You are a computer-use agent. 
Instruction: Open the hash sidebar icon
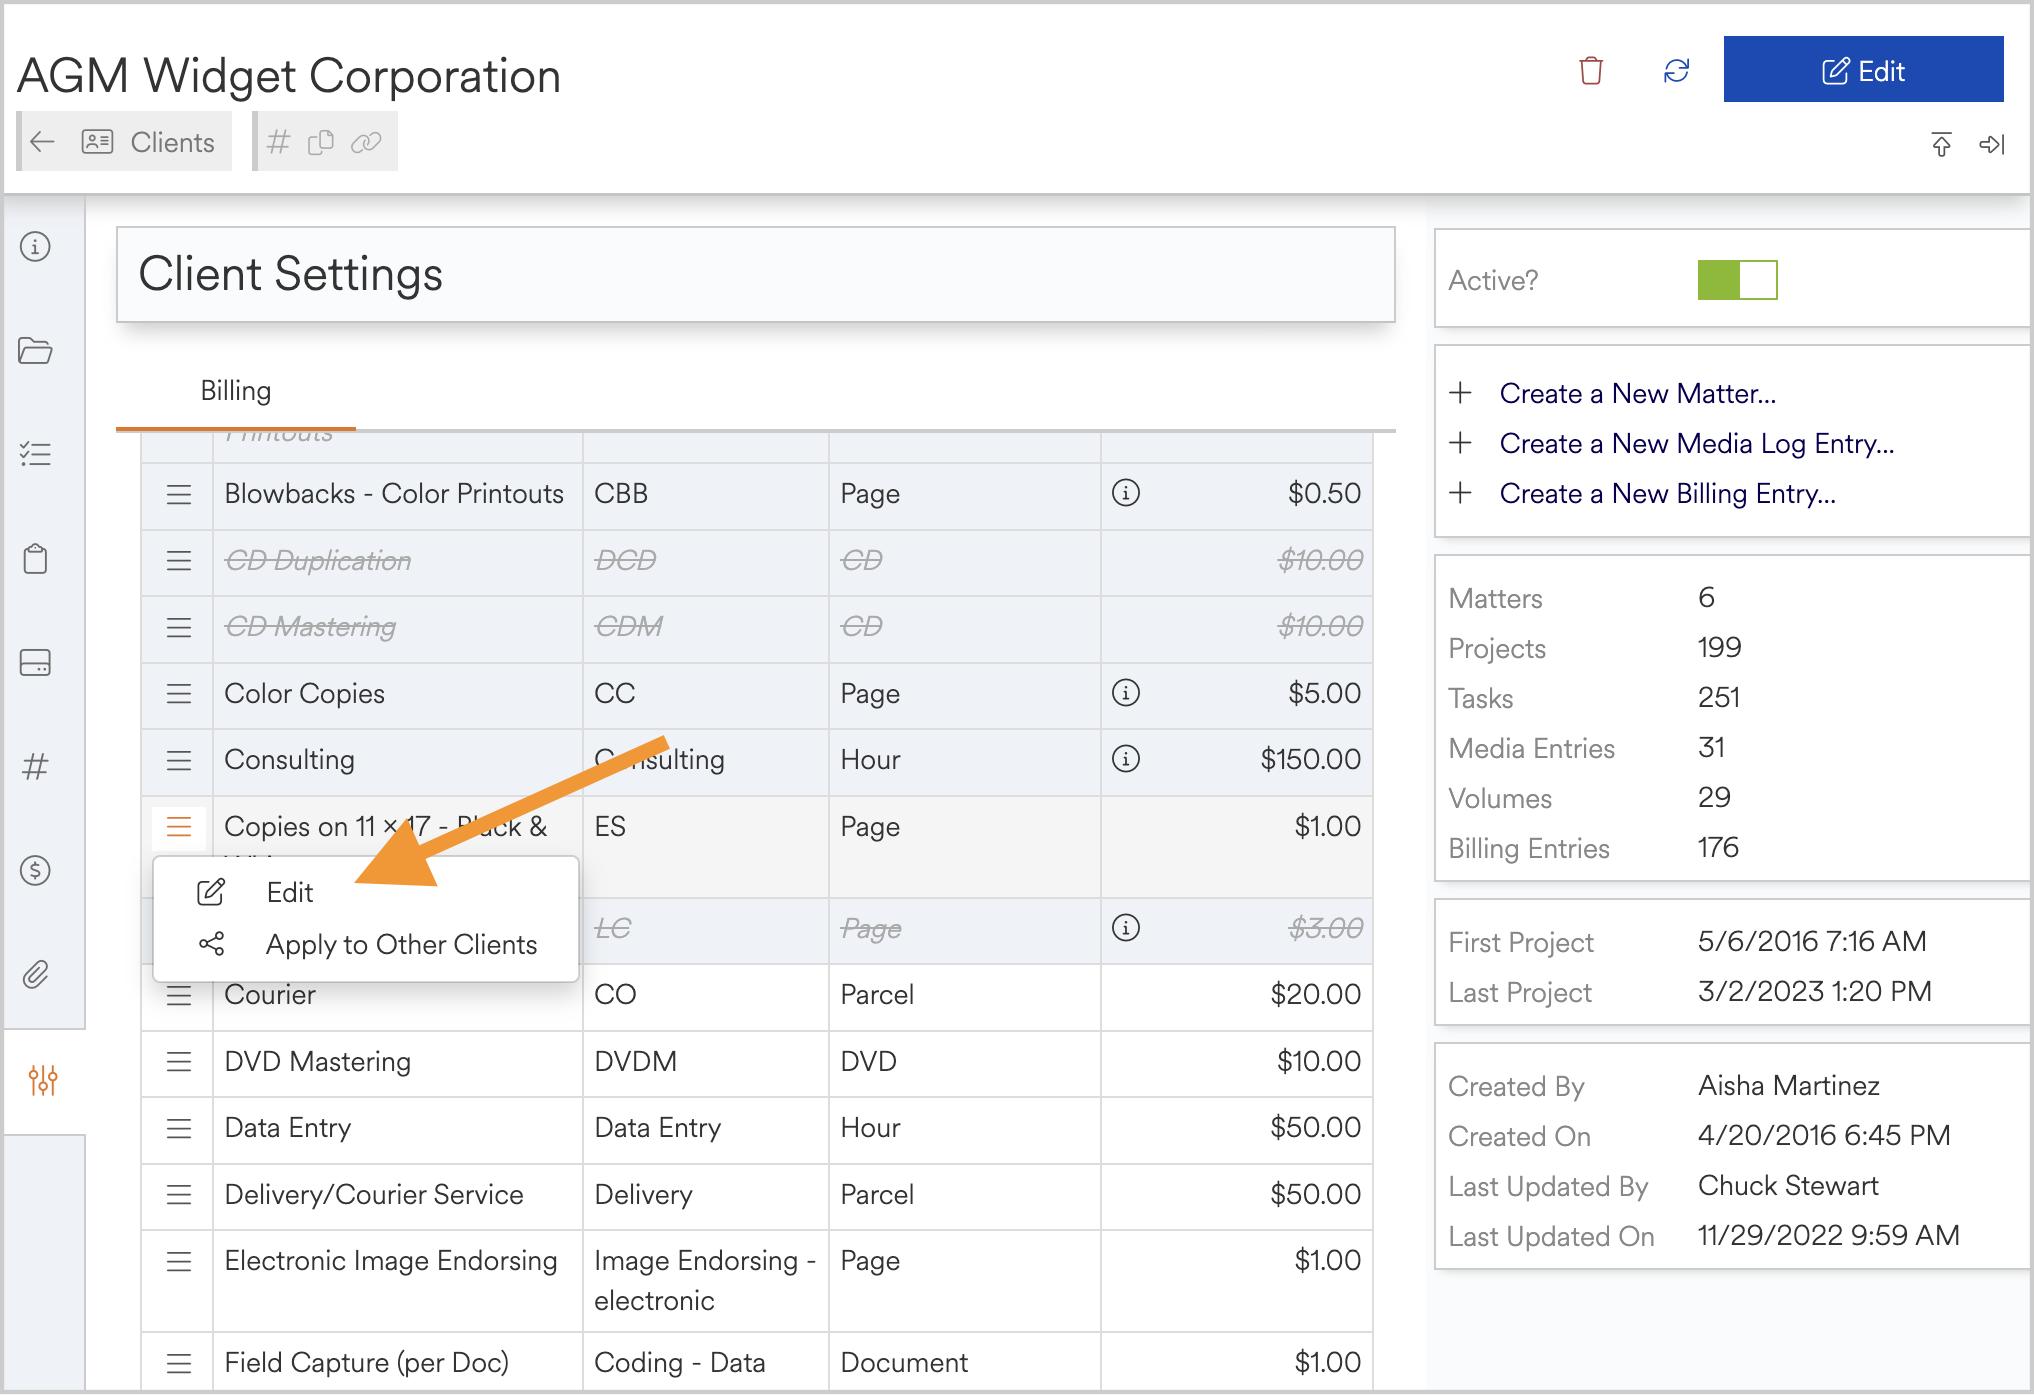point(36,767)
